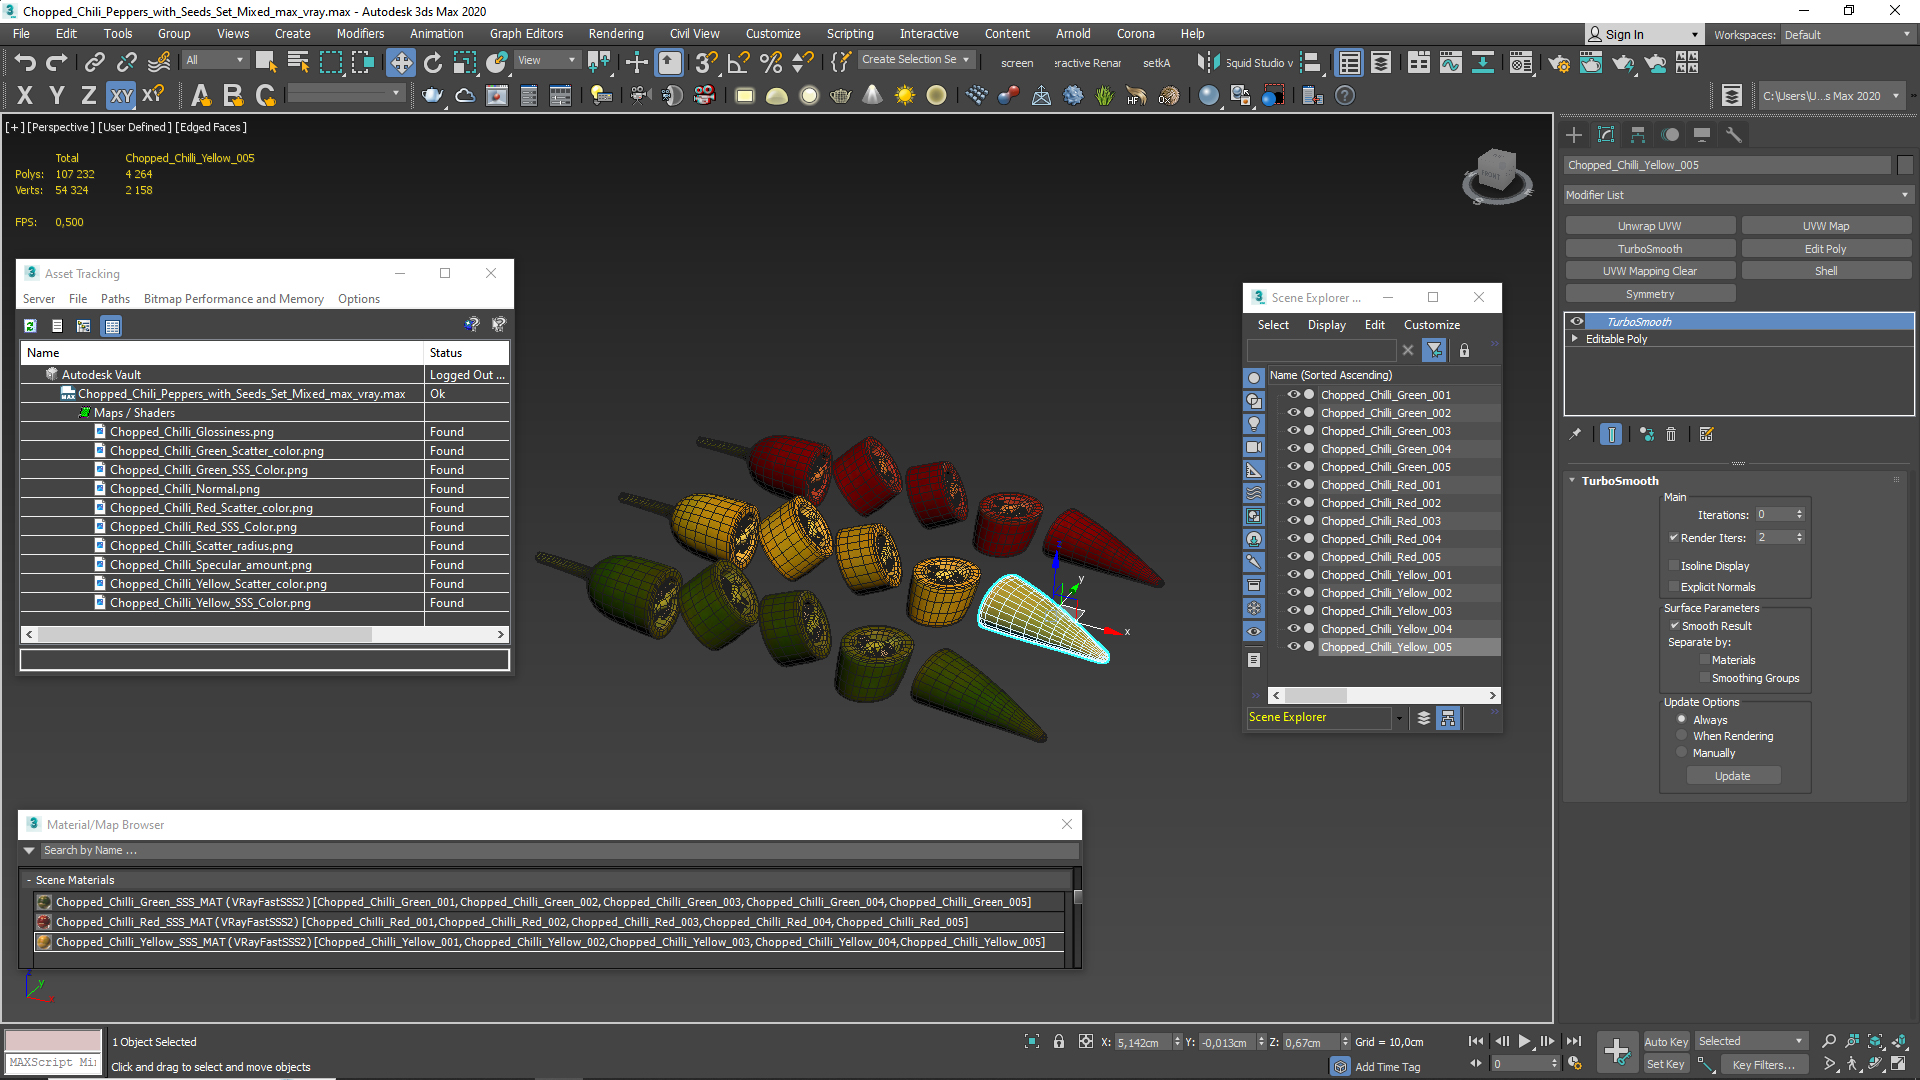
Task: Click the help question-mark toolbar icon
Action: coord(1345,96)
